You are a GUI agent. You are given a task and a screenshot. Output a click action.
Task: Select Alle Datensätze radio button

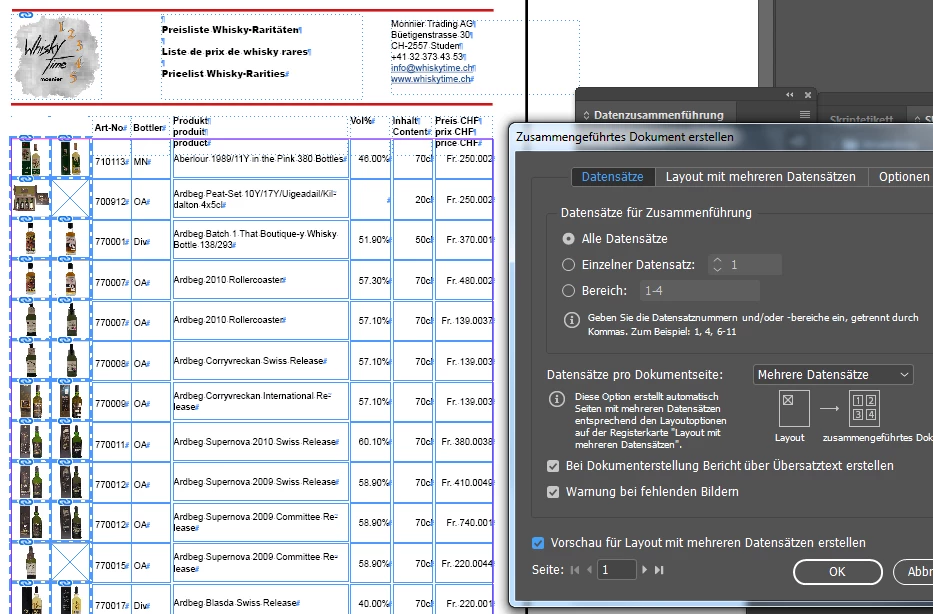(x=568, y=239)
